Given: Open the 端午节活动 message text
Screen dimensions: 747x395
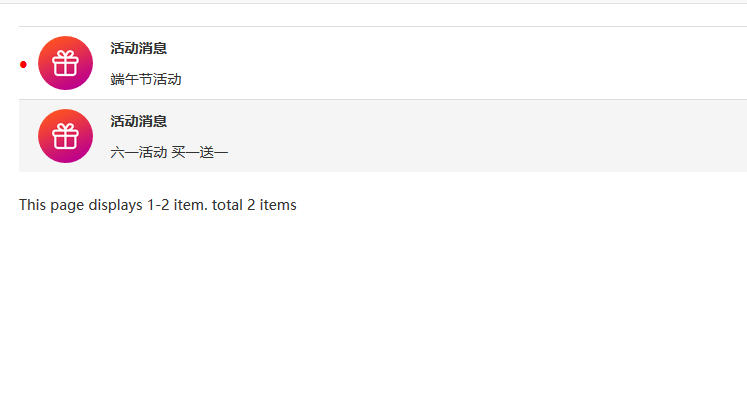Looking at the screenshot, I should (146, 79).
